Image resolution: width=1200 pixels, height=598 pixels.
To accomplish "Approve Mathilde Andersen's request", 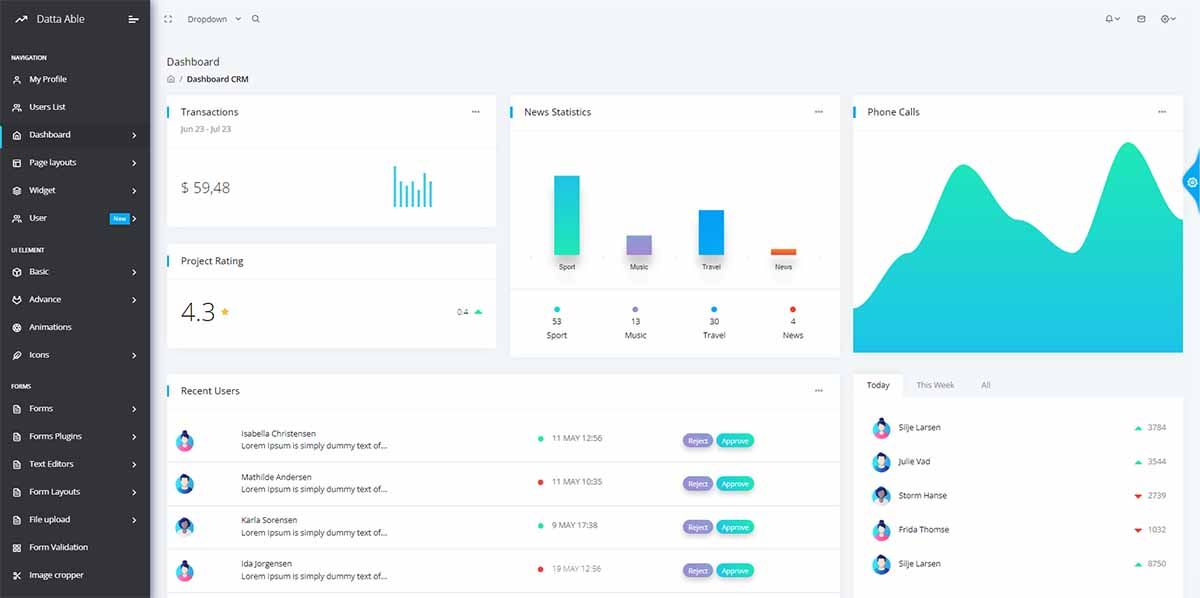I will pyautogui.click(x=735, y=484).
